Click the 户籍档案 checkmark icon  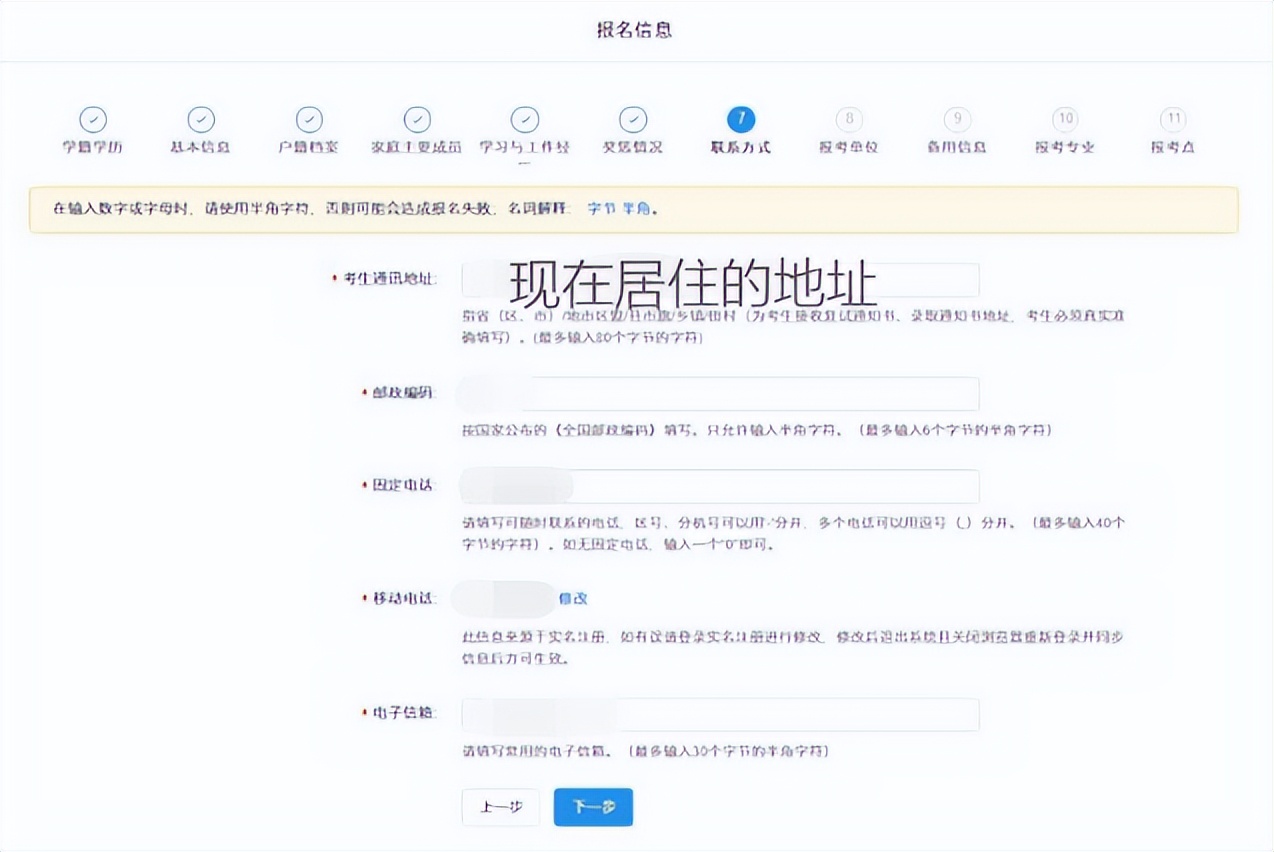click(307, 118)
